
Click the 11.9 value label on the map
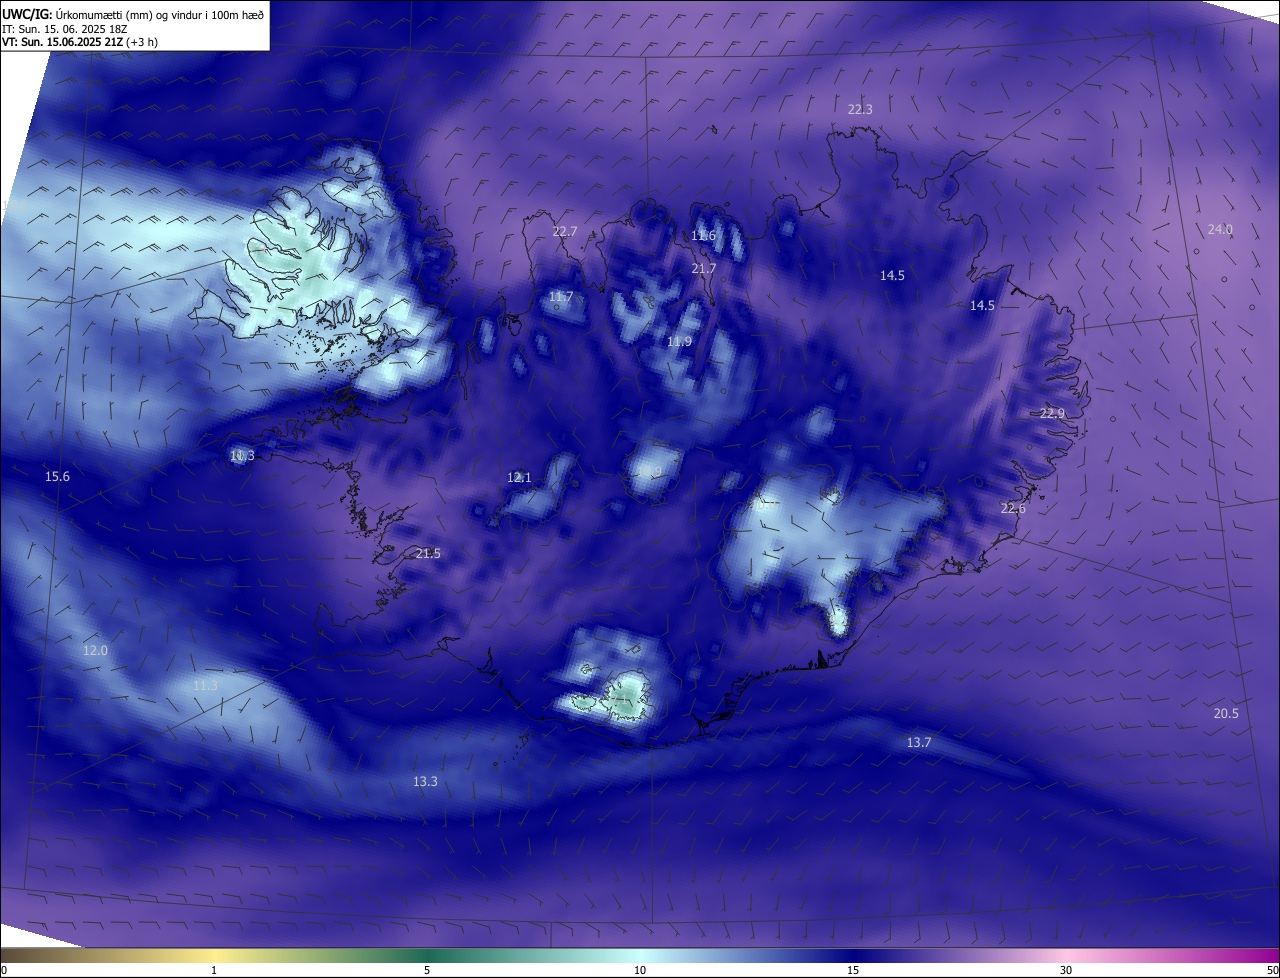[x=679, y=342]
